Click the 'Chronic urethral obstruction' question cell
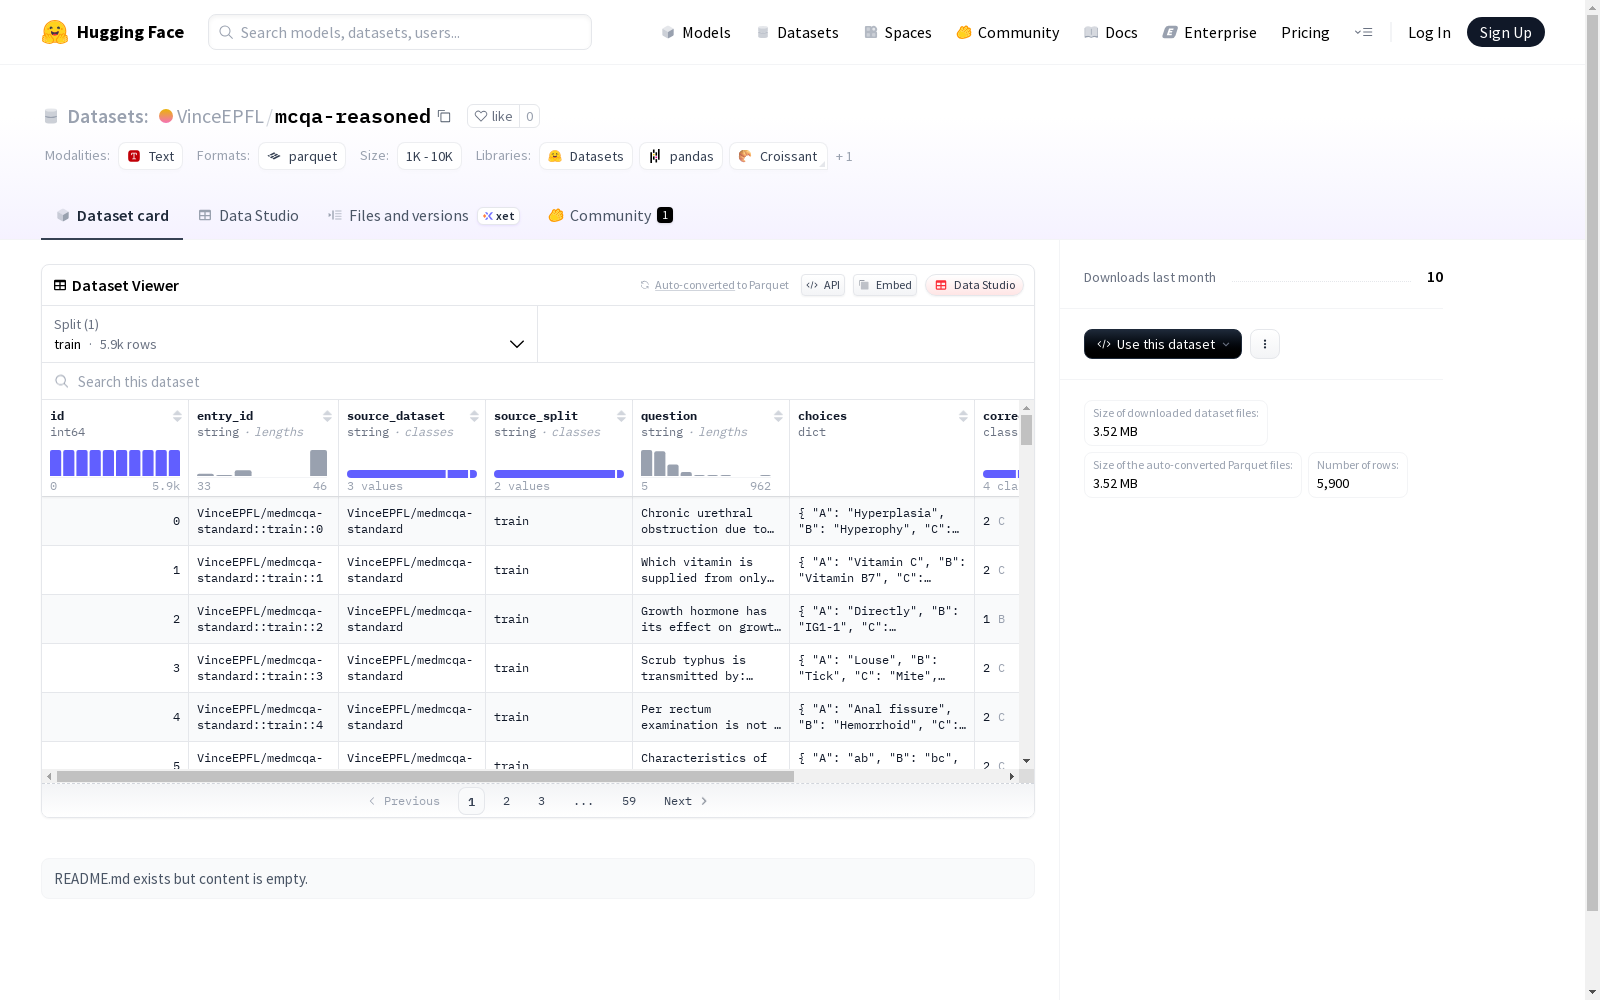1600x1000 pixels. coord(711,521)
